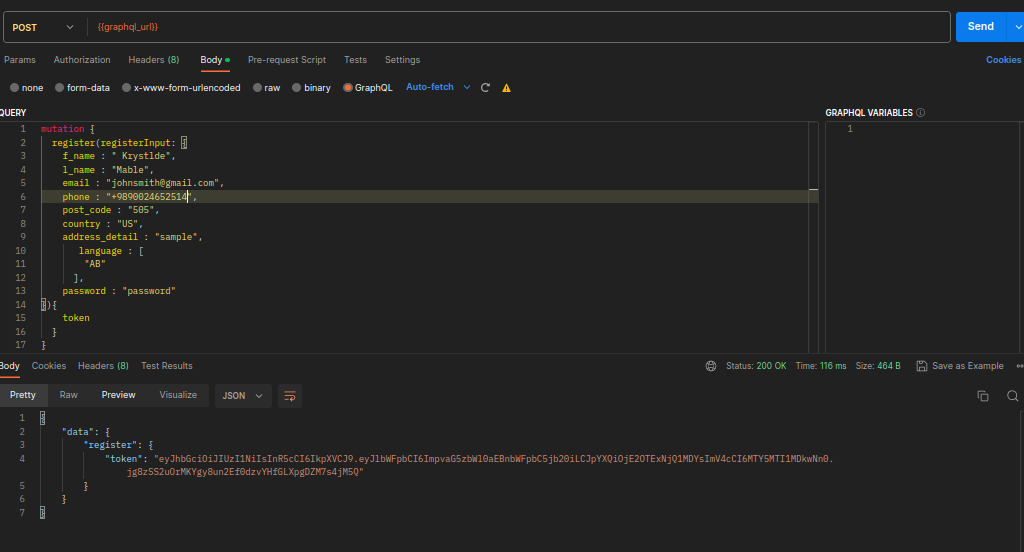Click the "register" key in response

tap(111, 445)
